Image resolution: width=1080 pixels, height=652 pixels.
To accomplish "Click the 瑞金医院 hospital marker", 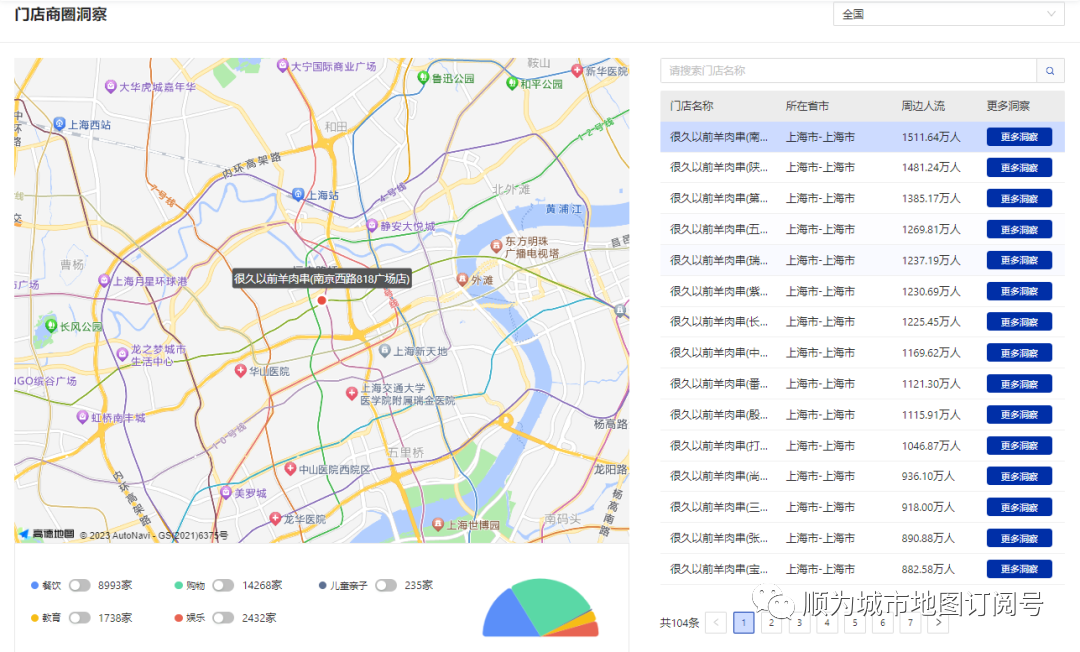I will 352,393.
